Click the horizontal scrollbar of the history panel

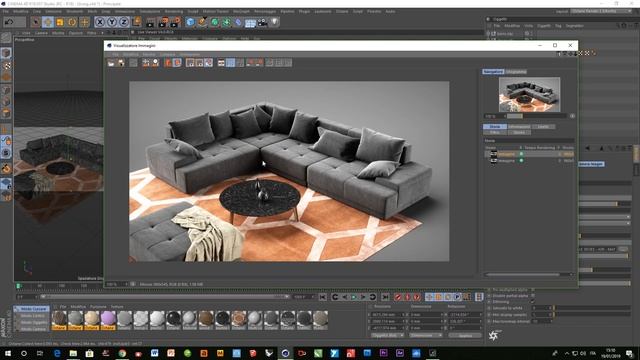522,274
